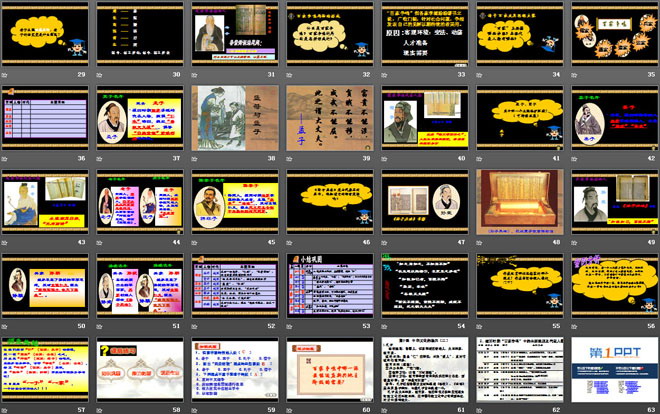
Task: Select slide 61 thumbnail with white text document
Action: click(x=425, y=369)
